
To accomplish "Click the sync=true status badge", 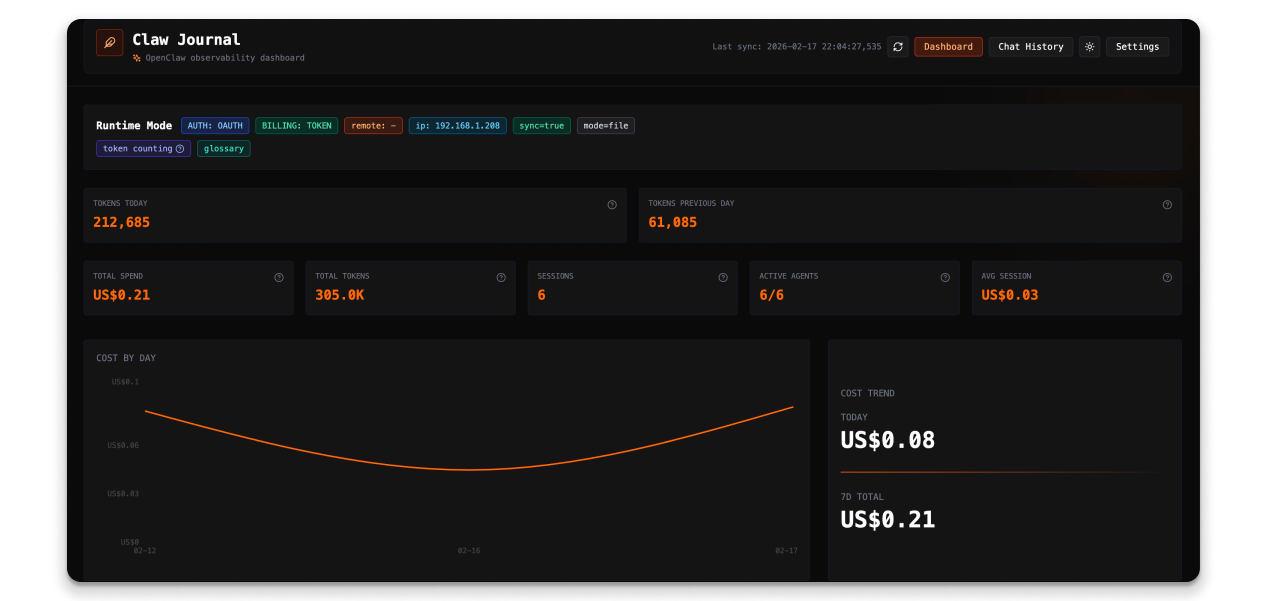I will coord(542,126).
